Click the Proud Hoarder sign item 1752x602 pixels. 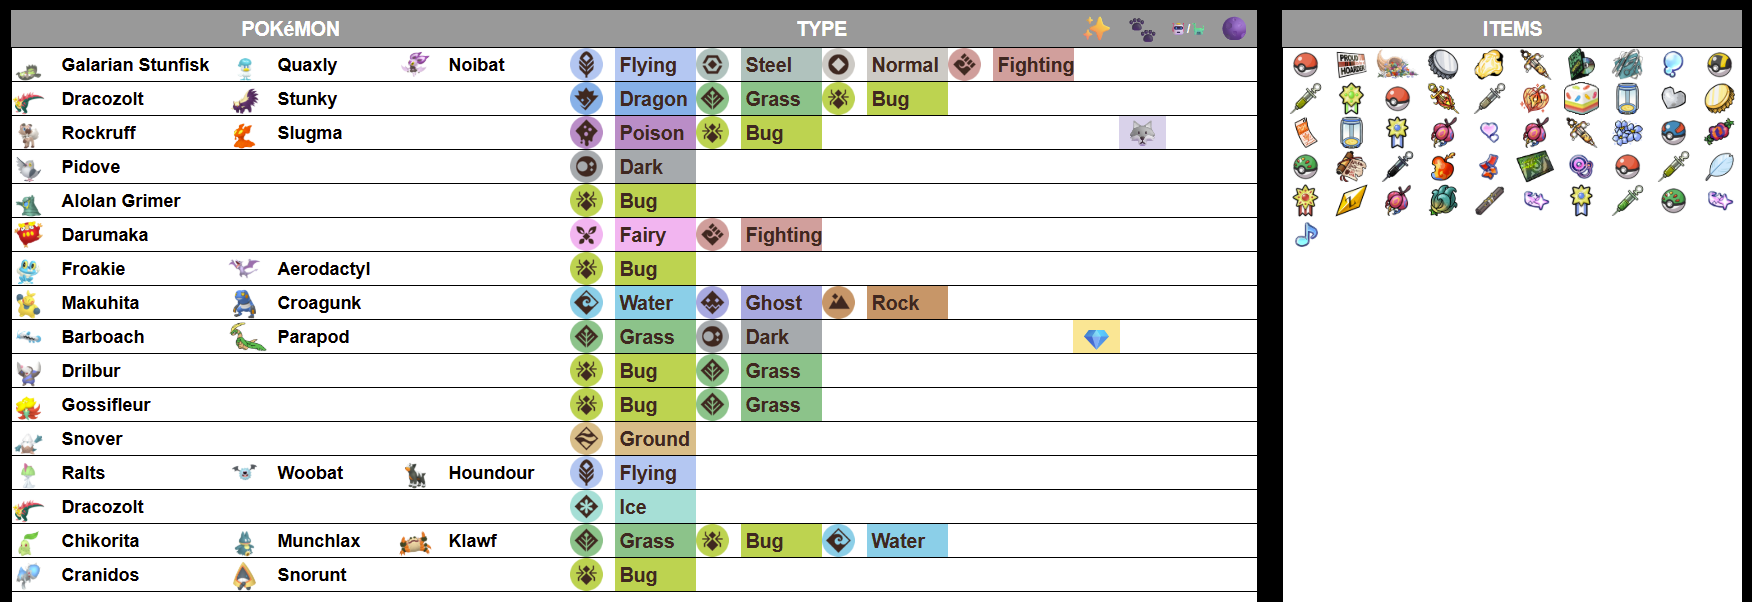(x=1351, y=65)
